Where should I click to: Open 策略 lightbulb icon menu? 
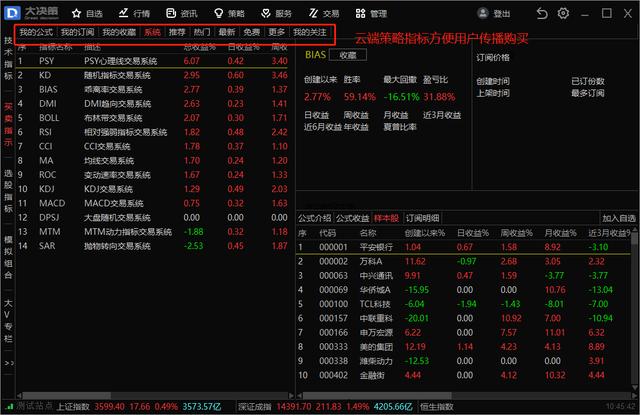pyautogui.click(x=219, y=13)
